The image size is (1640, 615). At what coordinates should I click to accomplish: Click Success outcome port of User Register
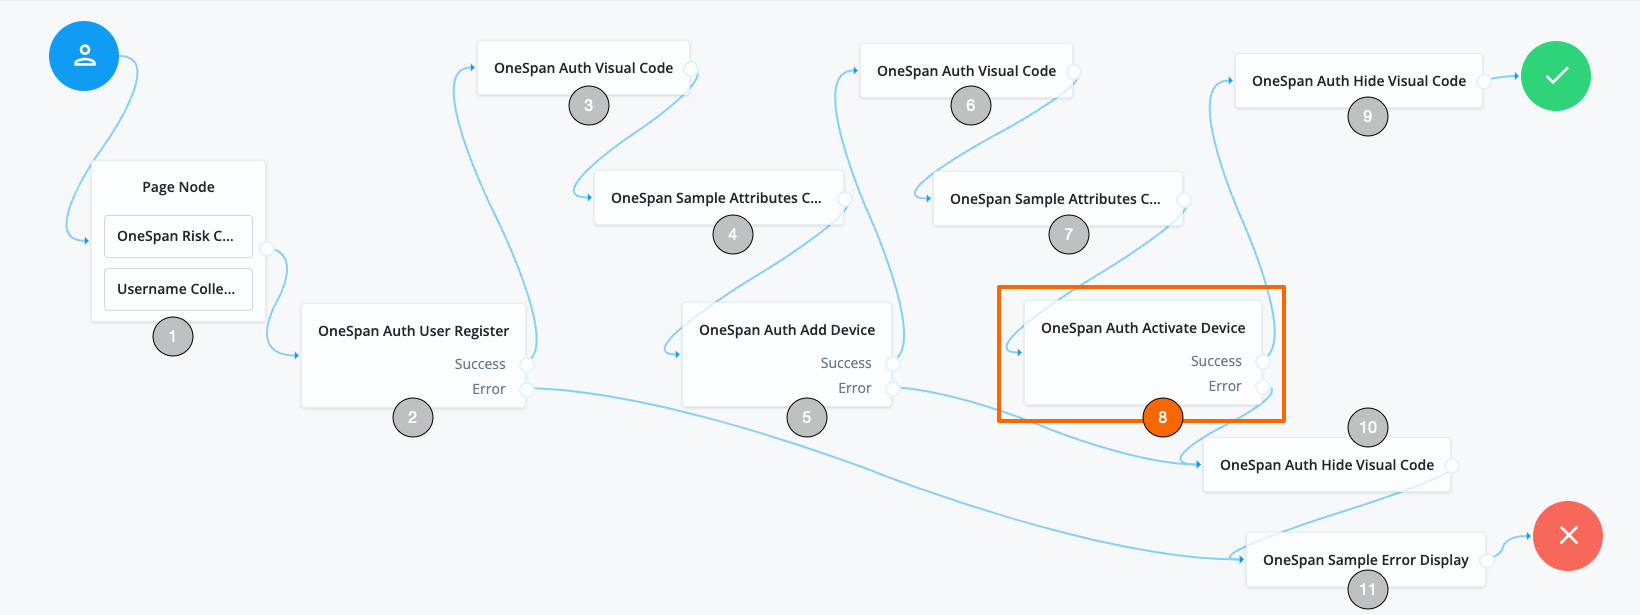(x=527, y=365)
